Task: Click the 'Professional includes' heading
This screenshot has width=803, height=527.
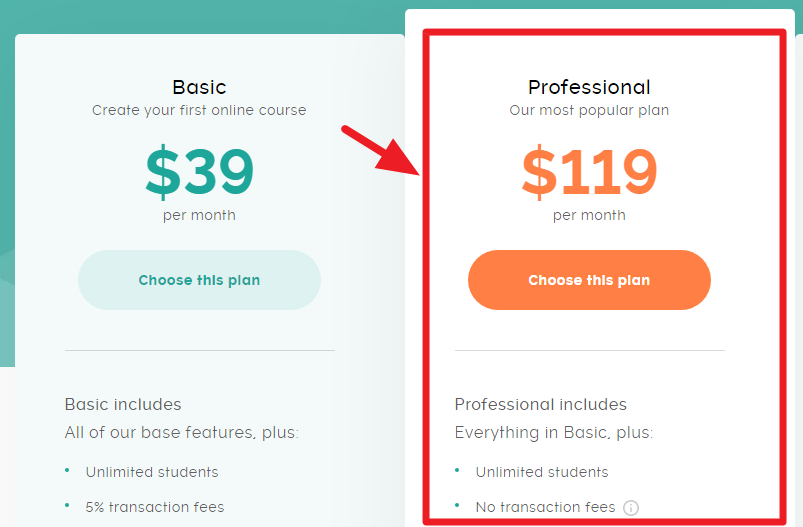Action: click(540, 405)
